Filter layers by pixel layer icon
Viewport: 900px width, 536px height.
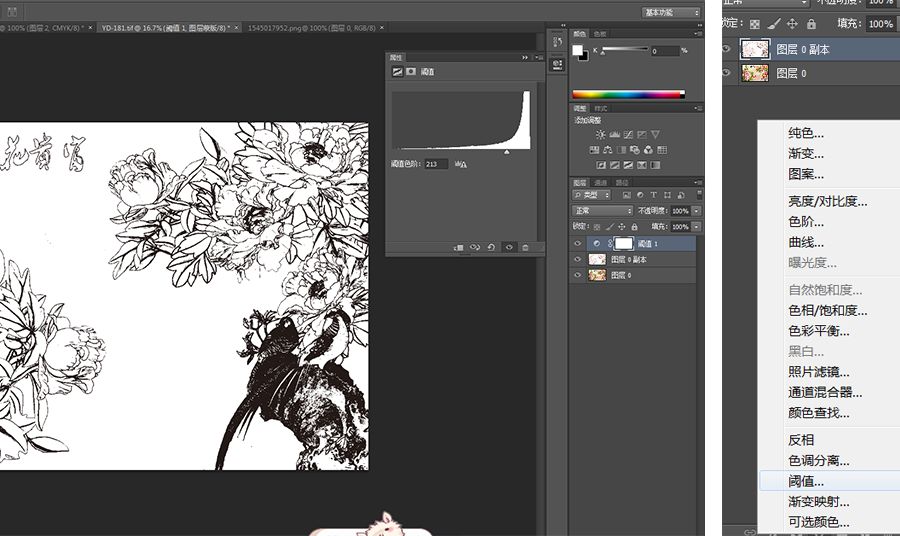627,195
